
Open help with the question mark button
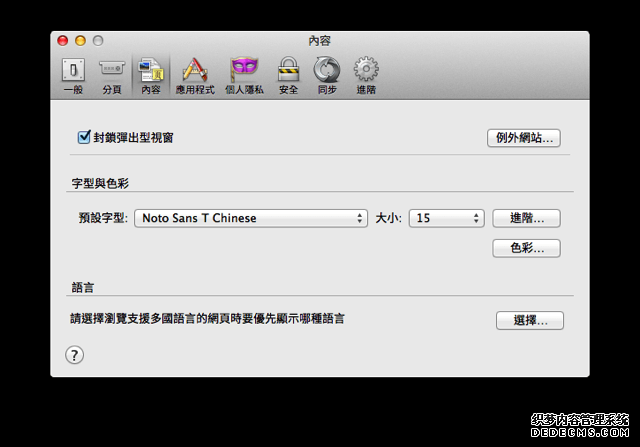click(x=74, y=355)
